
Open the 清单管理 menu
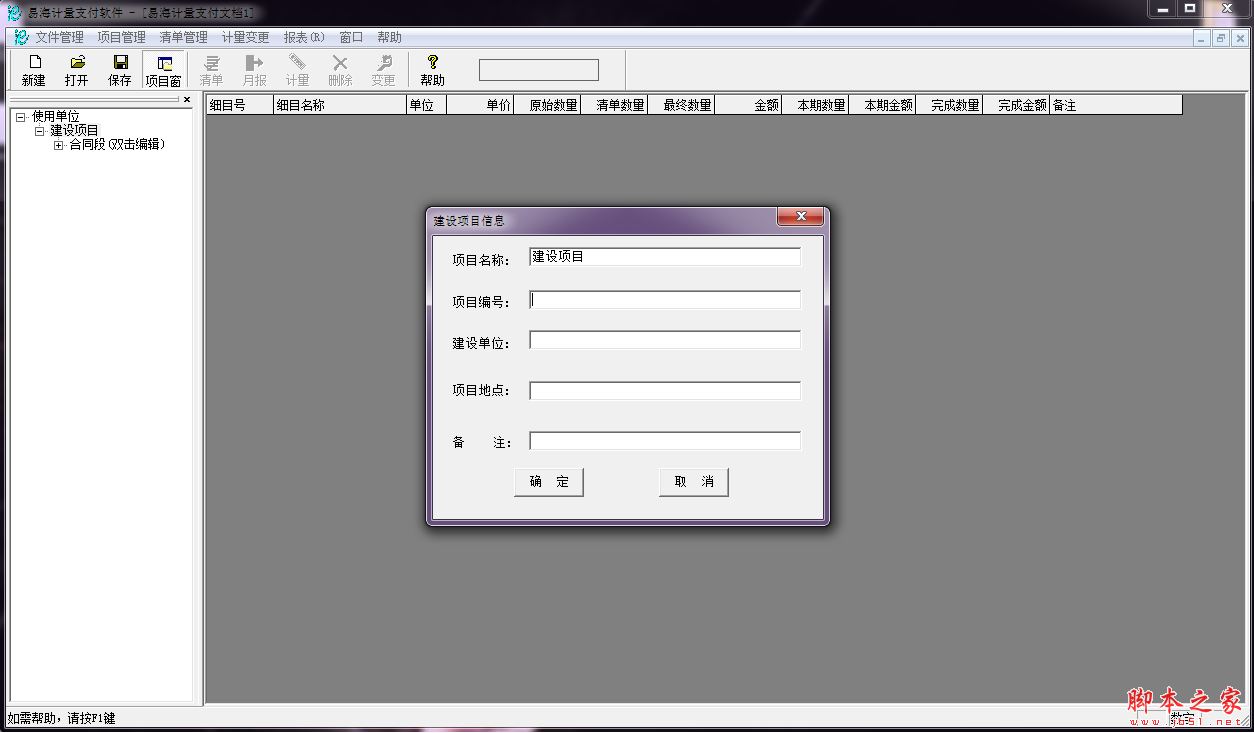coord(184,38)
